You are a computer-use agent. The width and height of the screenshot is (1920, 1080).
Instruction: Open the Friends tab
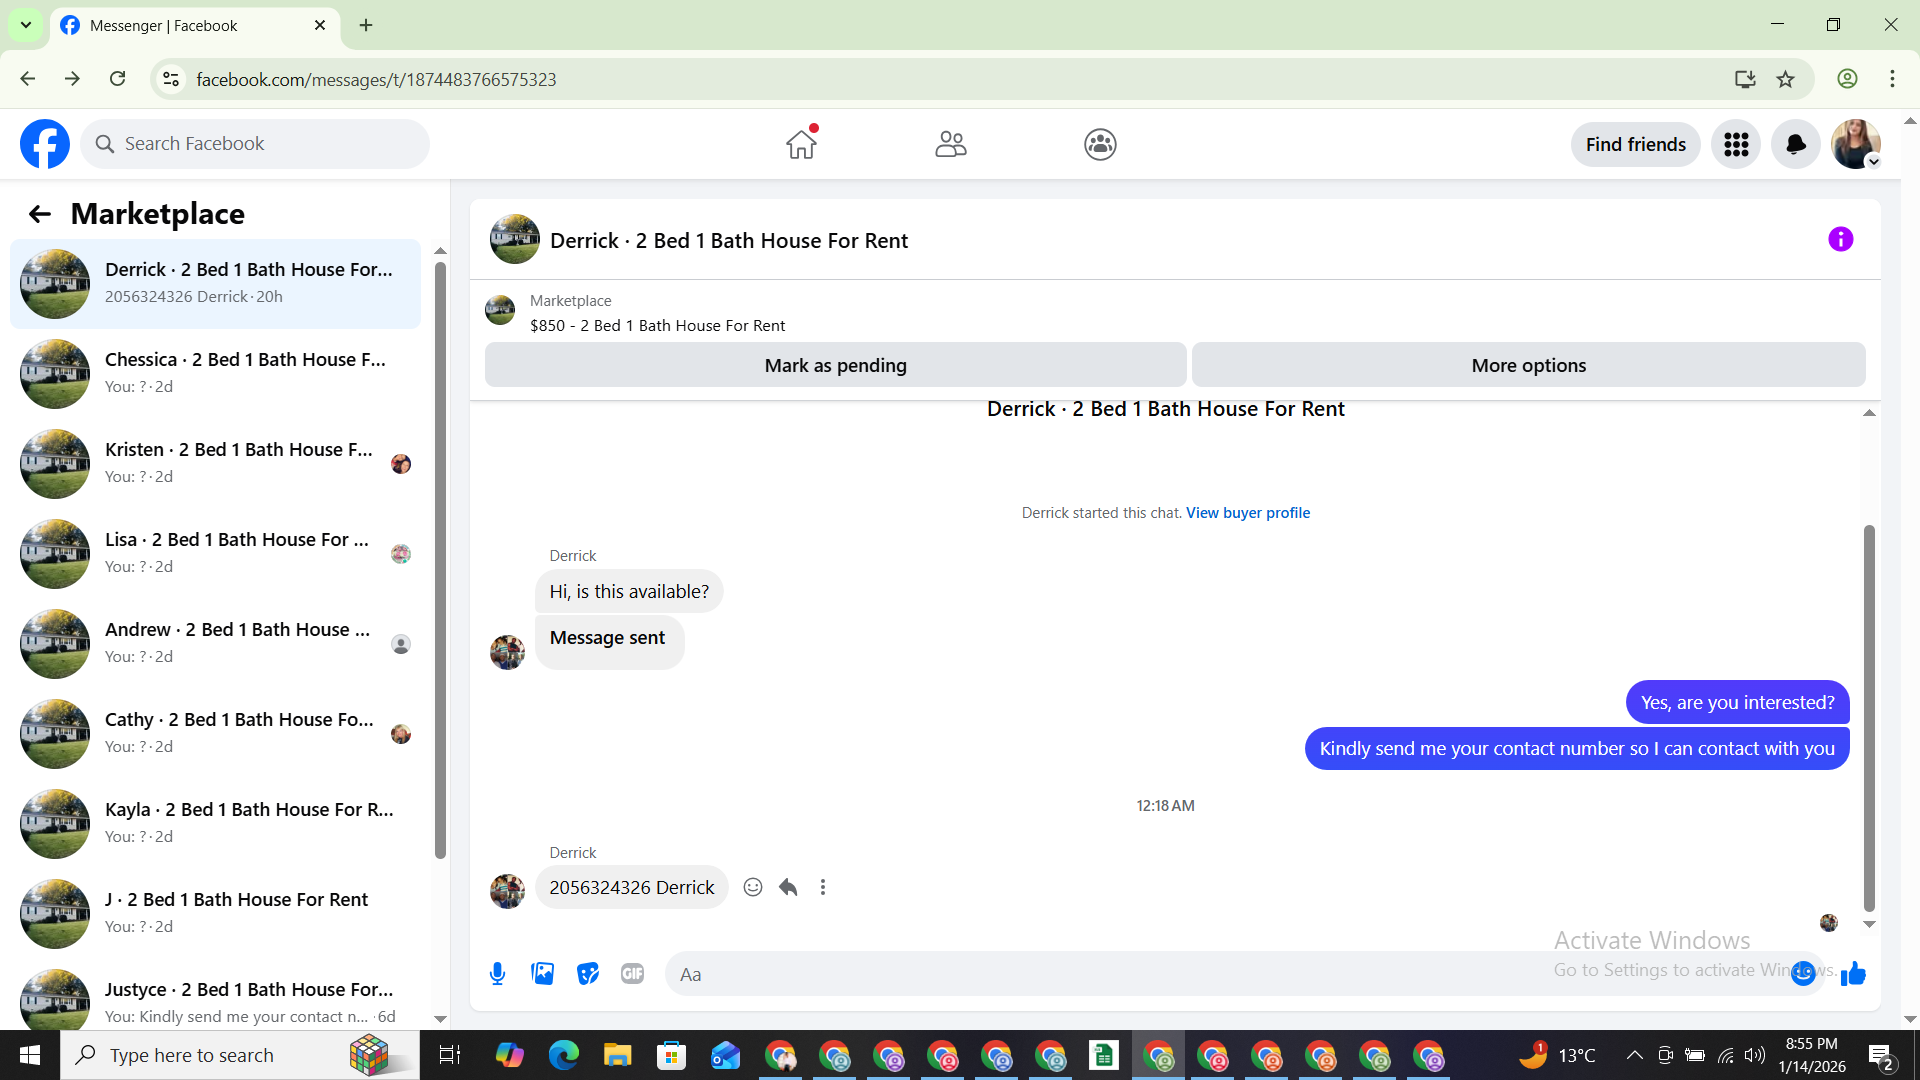pyautogui.click(x=950, y=144)
